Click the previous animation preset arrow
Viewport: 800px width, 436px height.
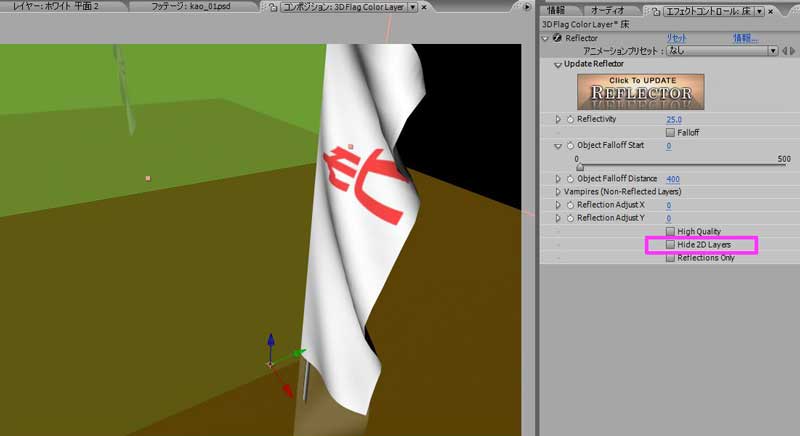785,51
